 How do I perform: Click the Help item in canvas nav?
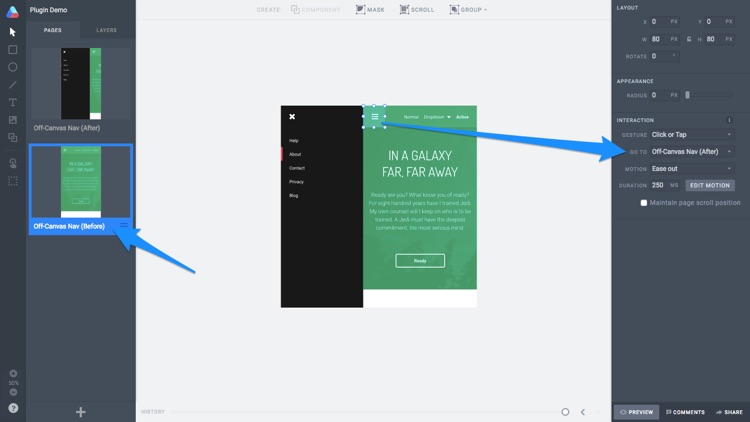pos(294,141)
